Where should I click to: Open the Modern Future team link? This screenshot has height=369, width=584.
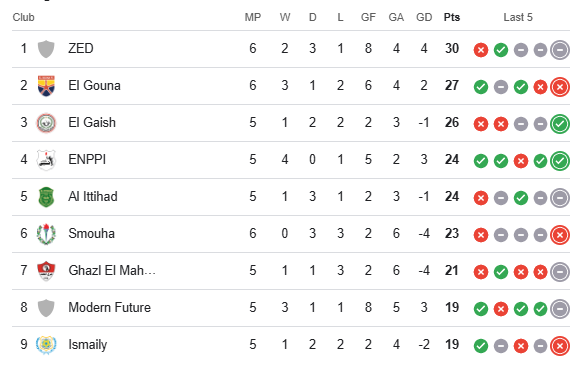pos(110,308)
